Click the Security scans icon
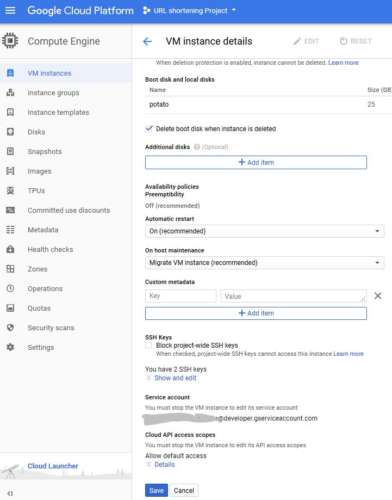Viewport: 392px width, 500px height. click(x=10, y=328)
